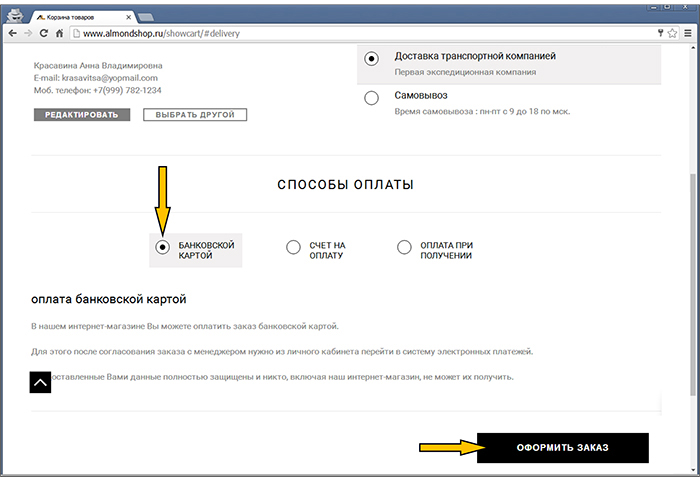
Task: Submit with the Оформить заказ button
Action: point(562,448)
